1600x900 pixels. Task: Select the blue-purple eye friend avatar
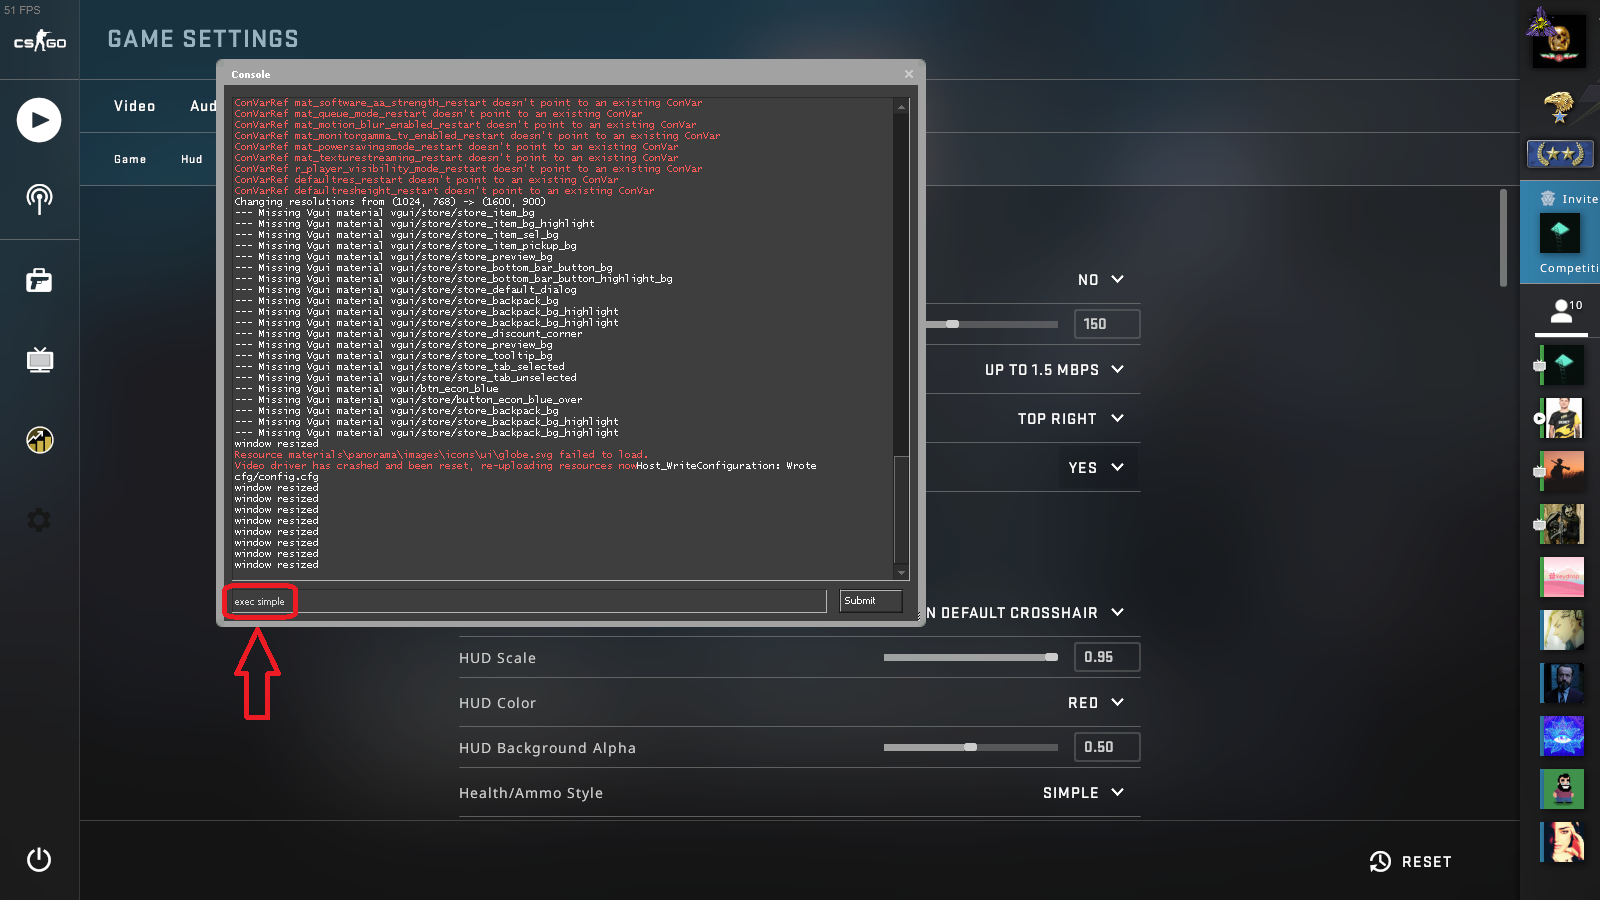(1562, 736)
